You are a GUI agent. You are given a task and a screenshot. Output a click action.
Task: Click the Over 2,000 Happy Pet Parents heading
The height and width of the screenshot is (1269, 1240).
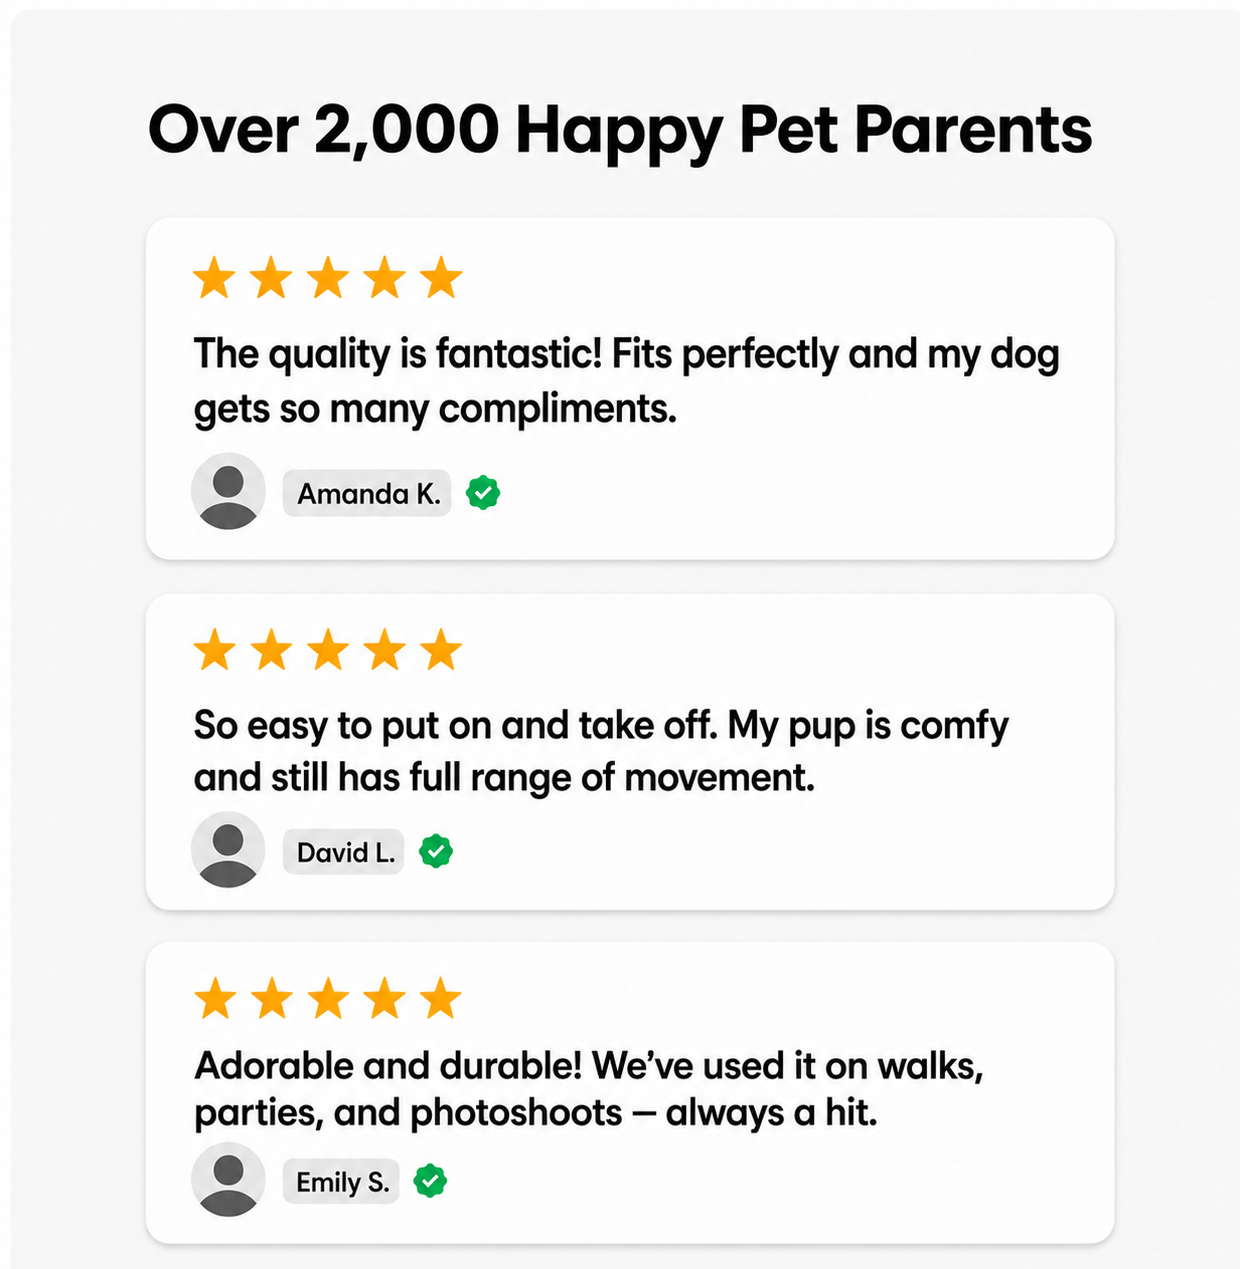(620, 130)
